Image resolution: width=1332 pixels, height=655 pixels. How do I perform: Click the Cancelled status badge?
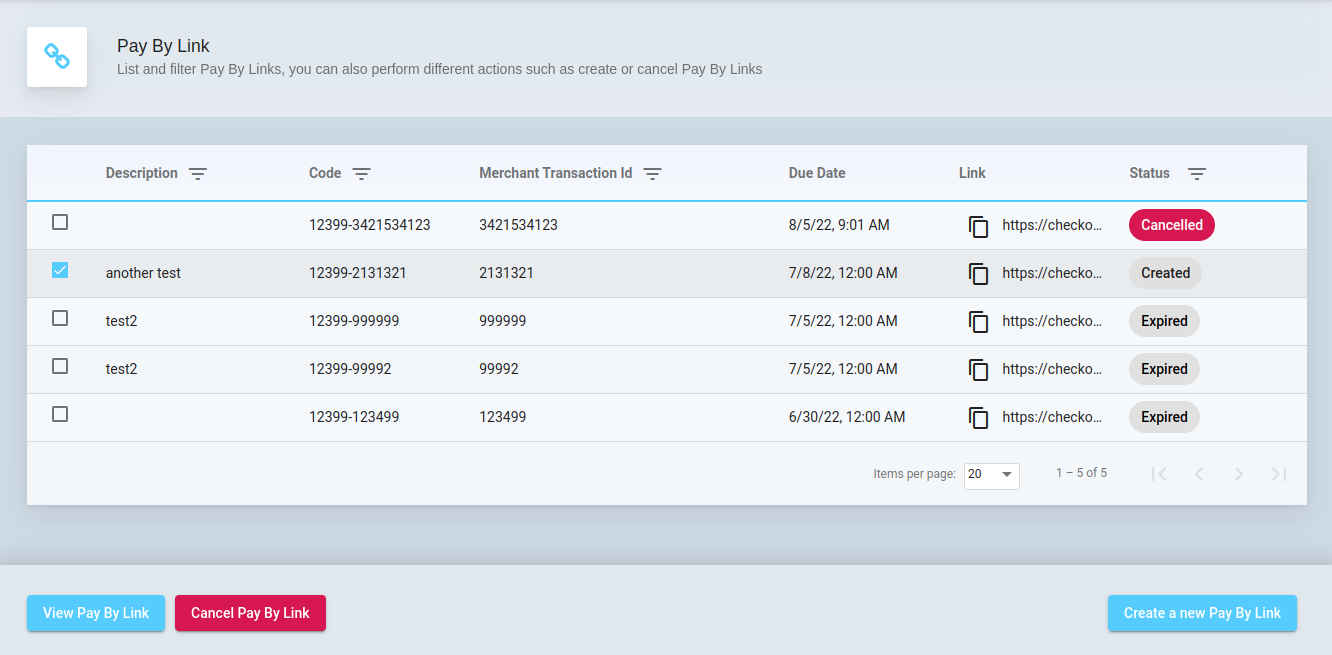click(x=1171, y=225)
